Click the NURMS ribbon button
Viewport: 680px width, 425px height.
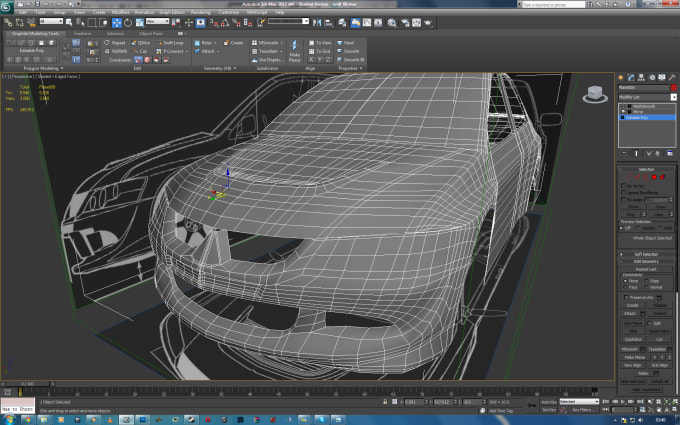[x=116, y=51]
